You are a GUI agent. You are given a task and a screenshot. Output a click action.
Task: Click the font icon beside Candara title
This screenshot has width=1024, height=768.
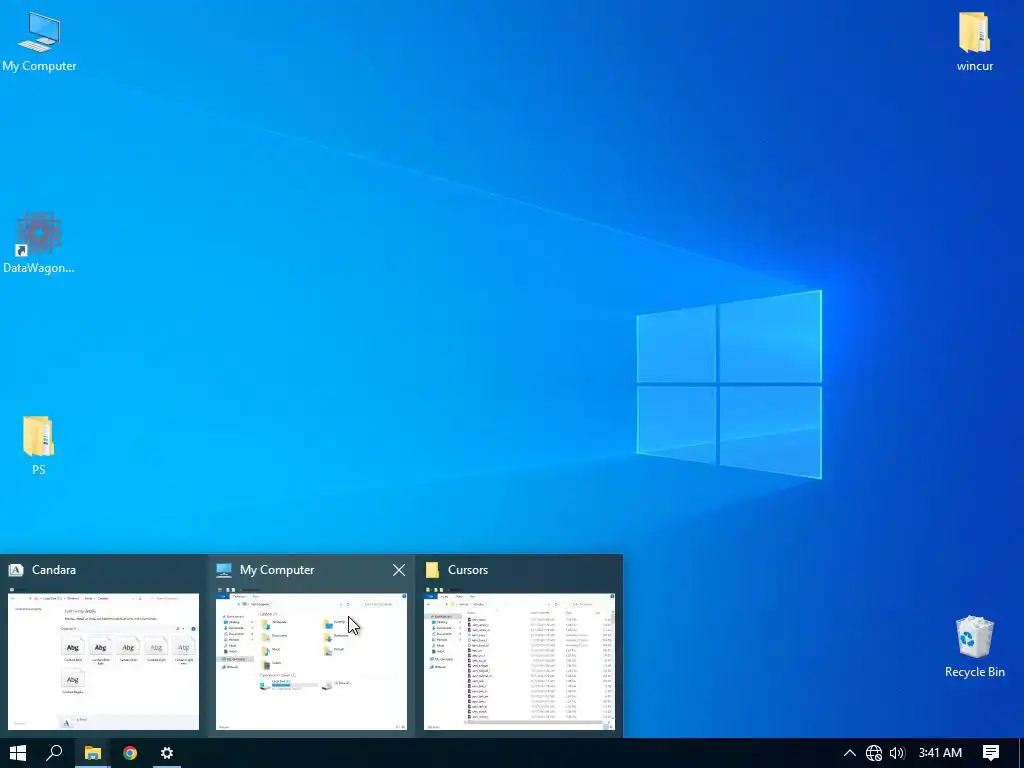(x=16, y=570)
